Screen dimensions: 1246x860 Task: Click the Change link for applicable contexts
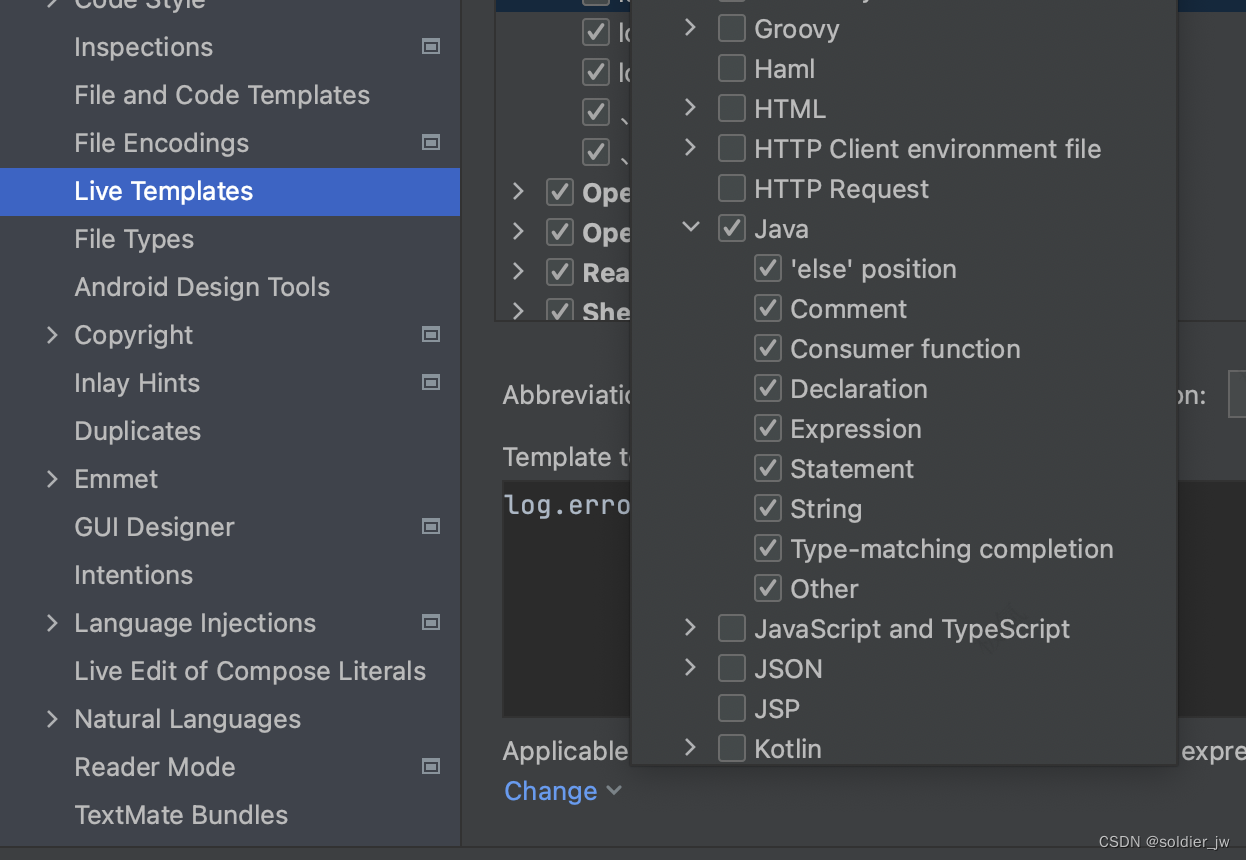[551, 791]
